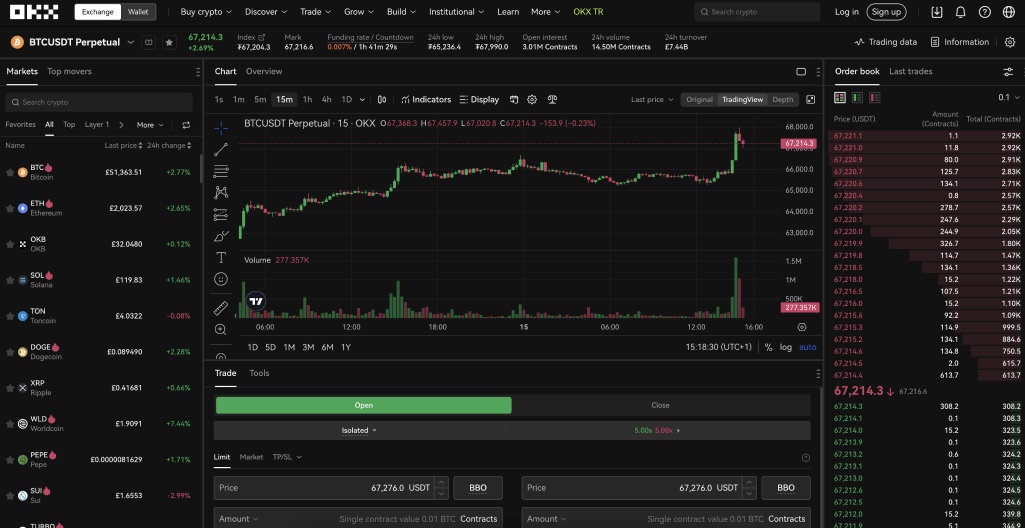
Task: Switch to the Top movers tab
Action: point(69,71)
